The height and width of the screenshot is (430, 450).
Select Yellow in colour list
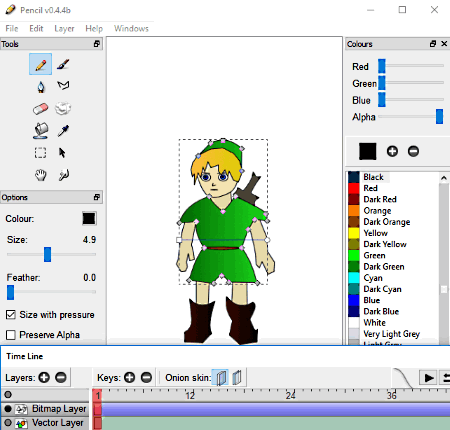point(376,233)
